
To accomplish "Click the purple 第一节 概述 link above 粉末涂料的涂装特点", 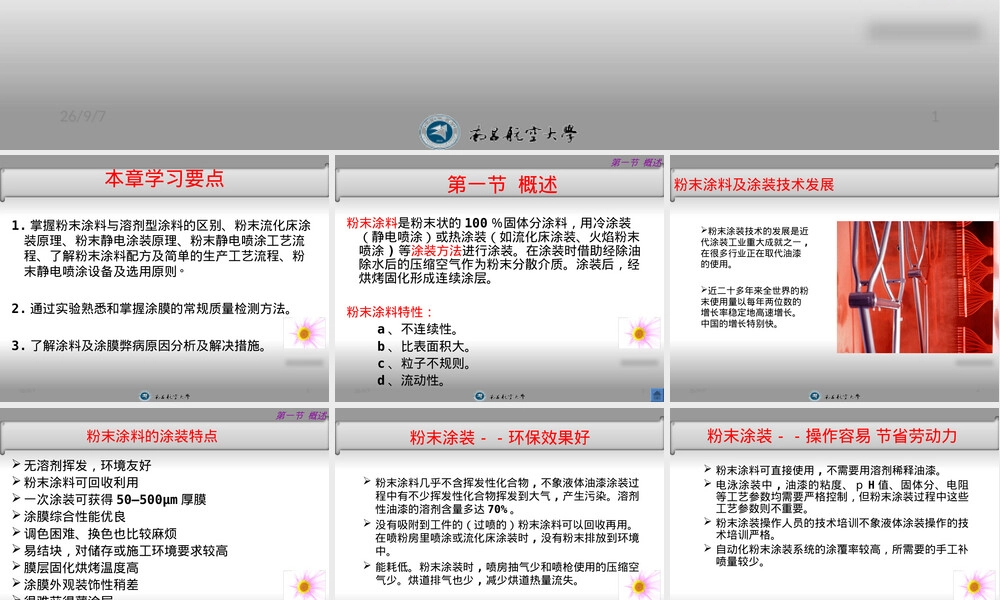I will point(301,416).
